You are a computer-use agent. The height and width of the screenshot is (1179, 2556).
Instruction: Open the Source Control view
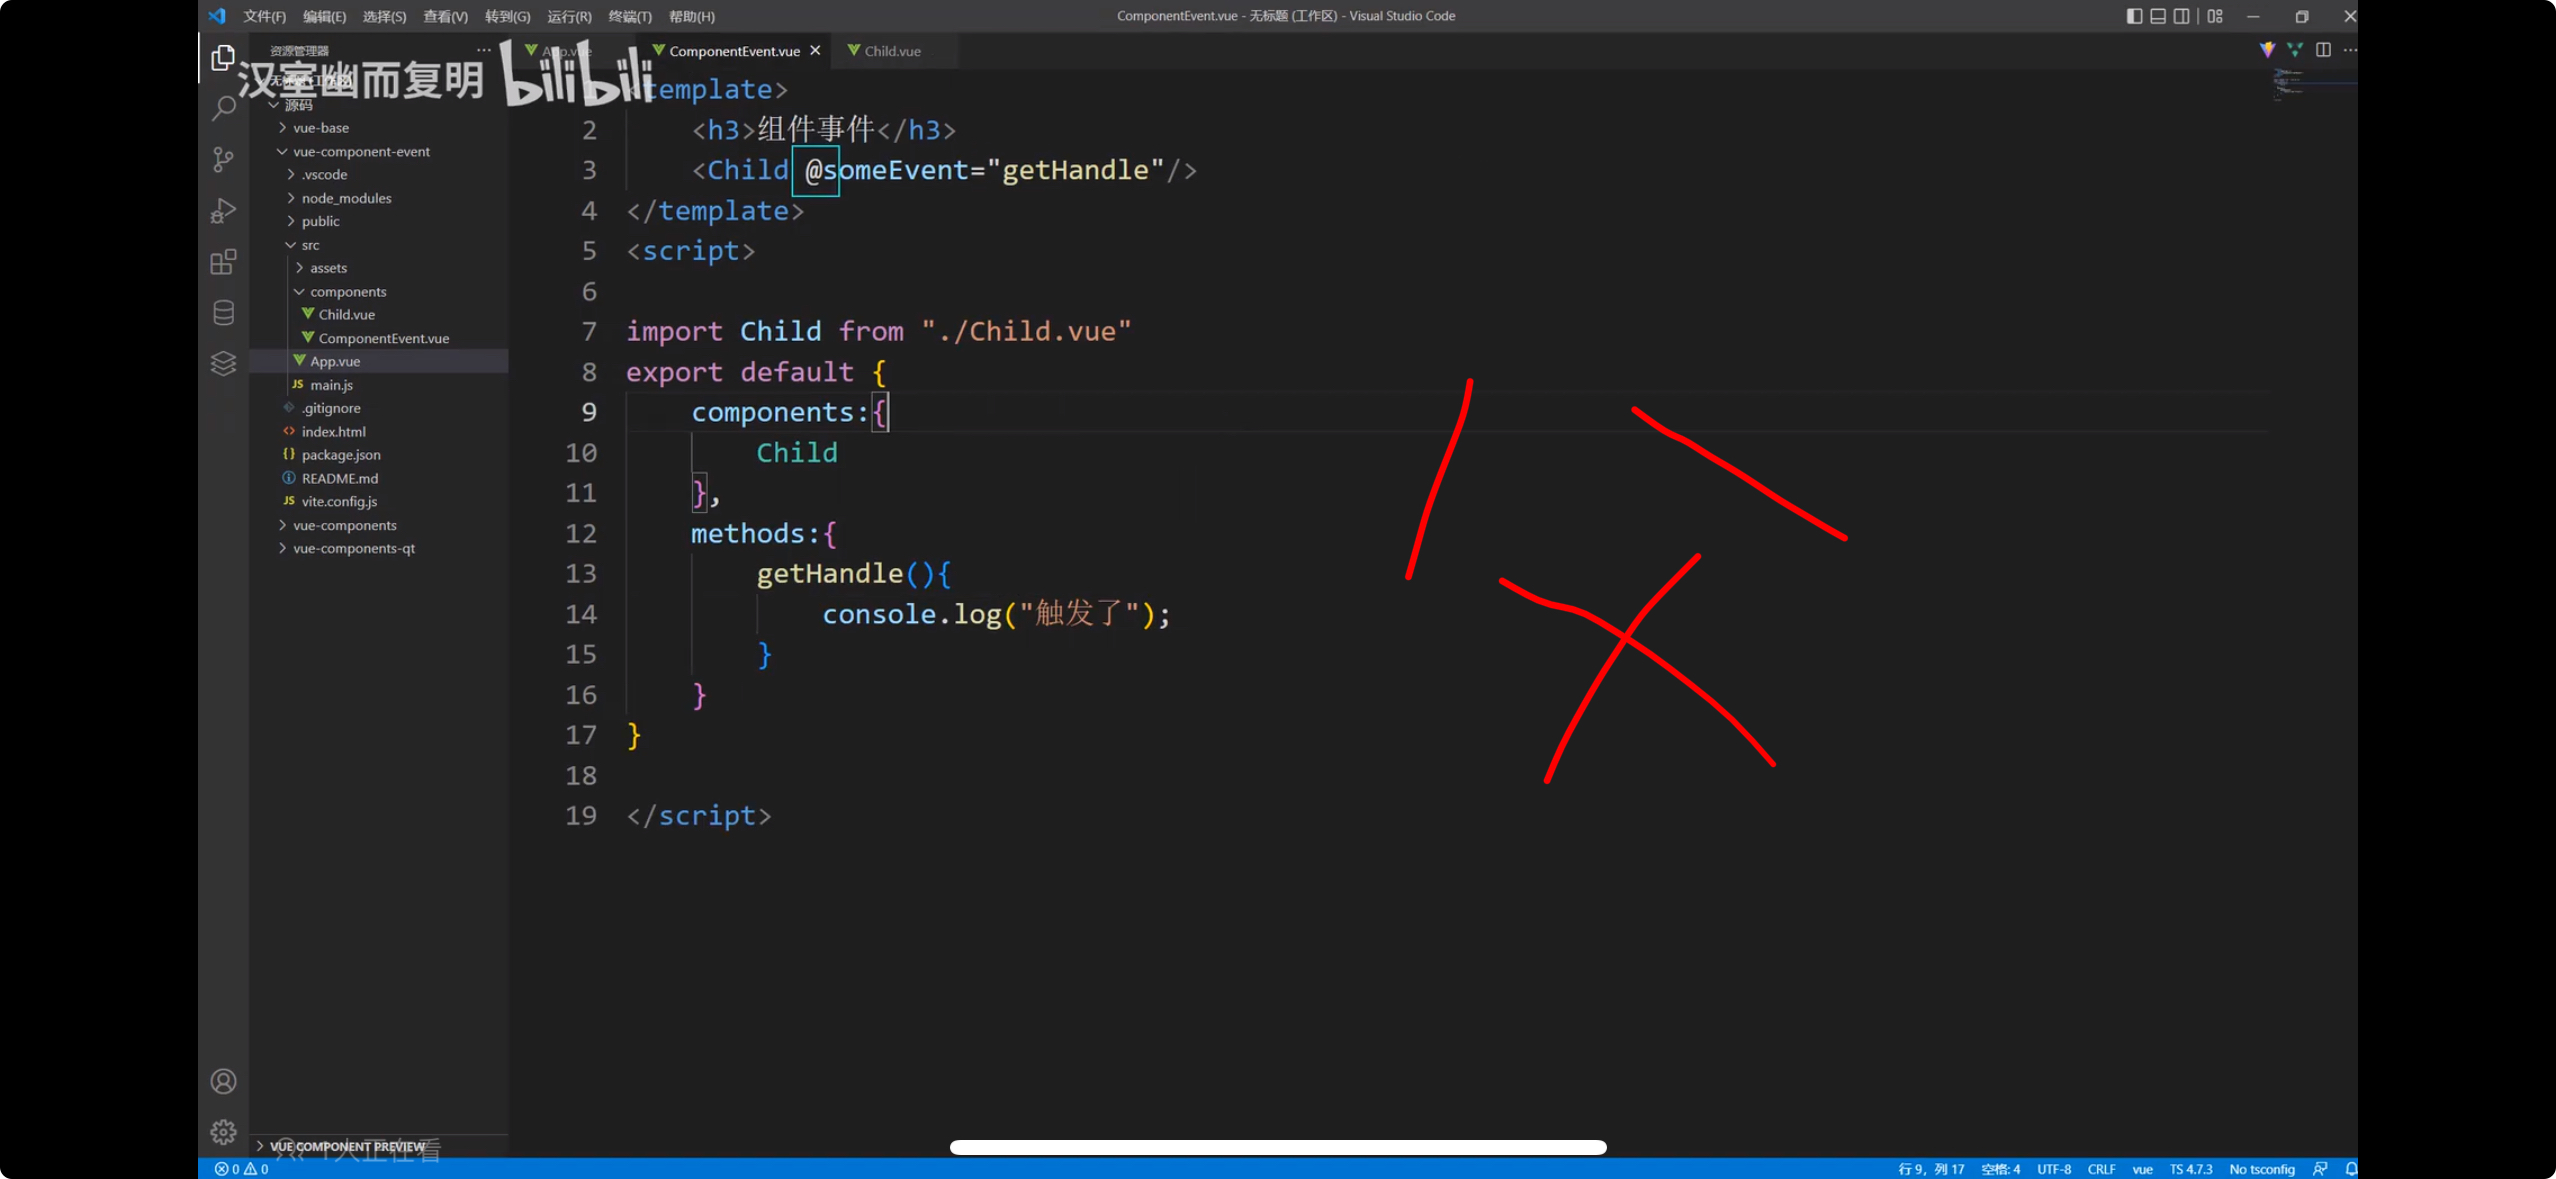223,160
